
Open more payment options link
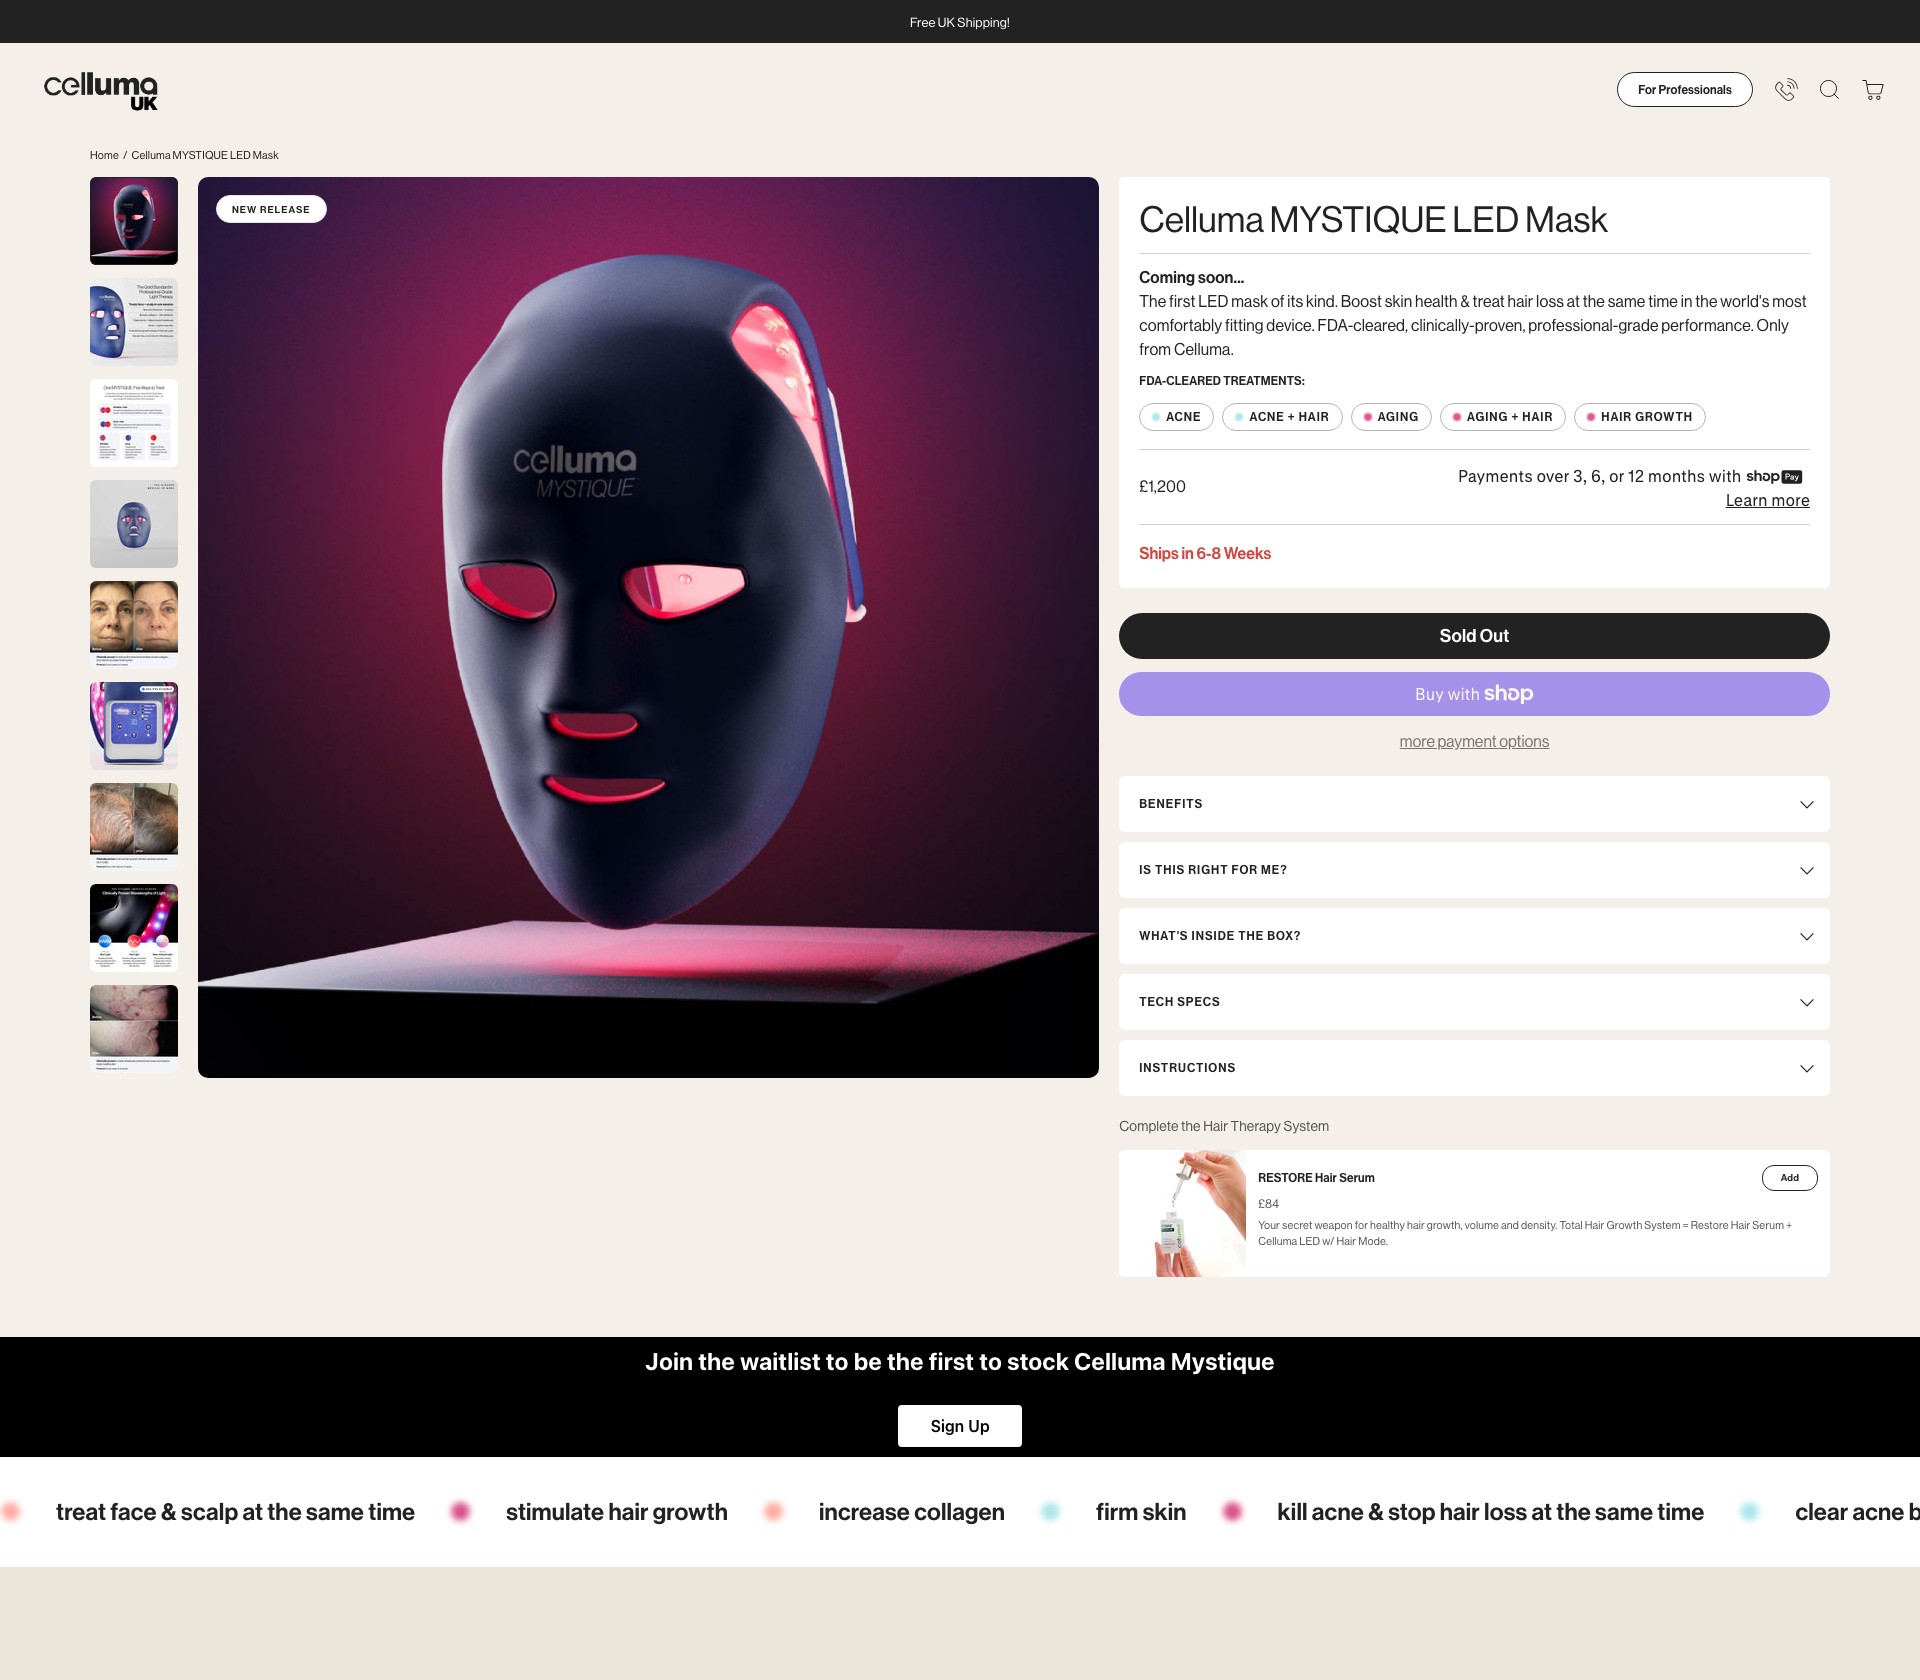click(1474, 742)
